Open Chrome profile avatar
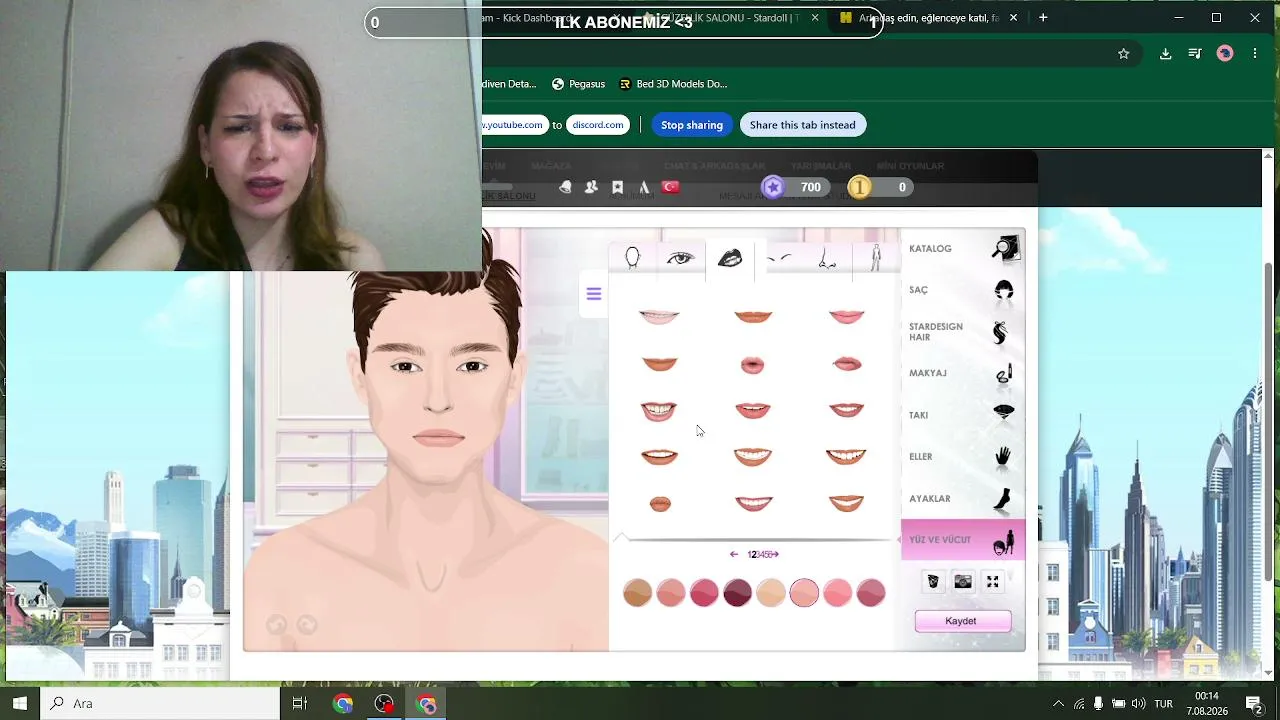 1225,54
